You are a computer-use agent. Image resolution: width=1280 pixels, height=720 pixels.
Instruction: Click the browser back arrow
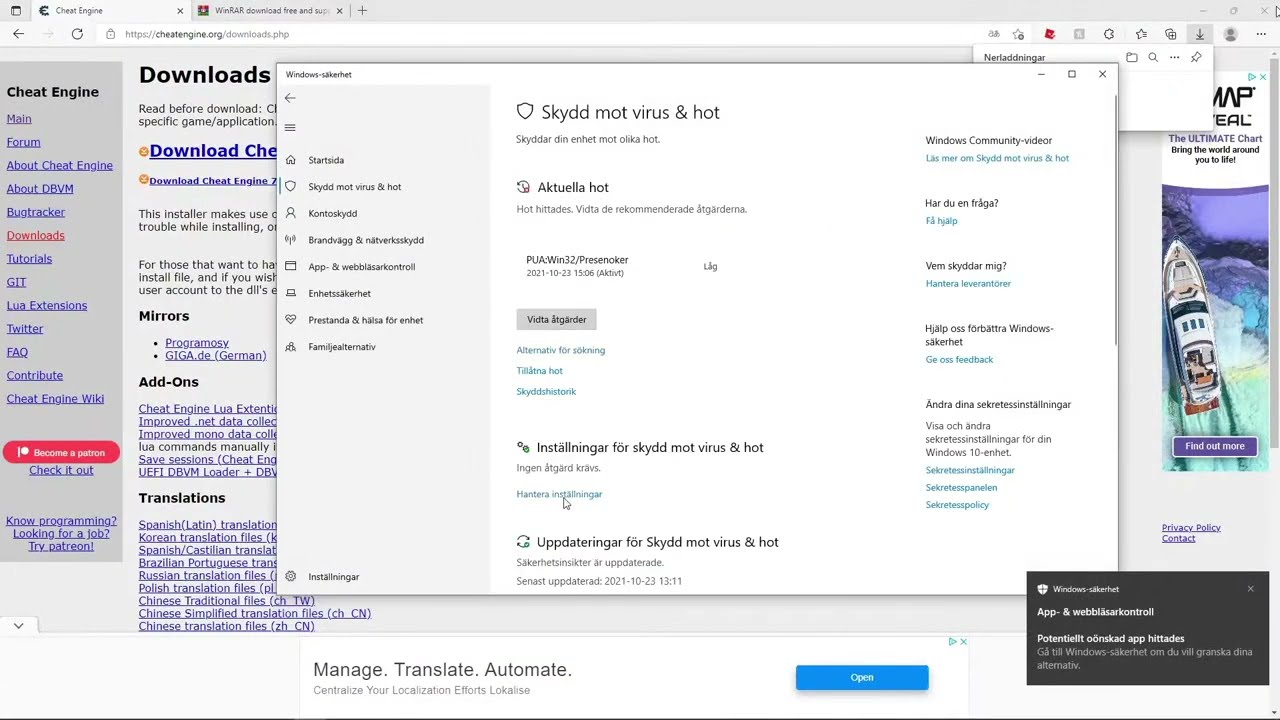[x=18, y=34]
